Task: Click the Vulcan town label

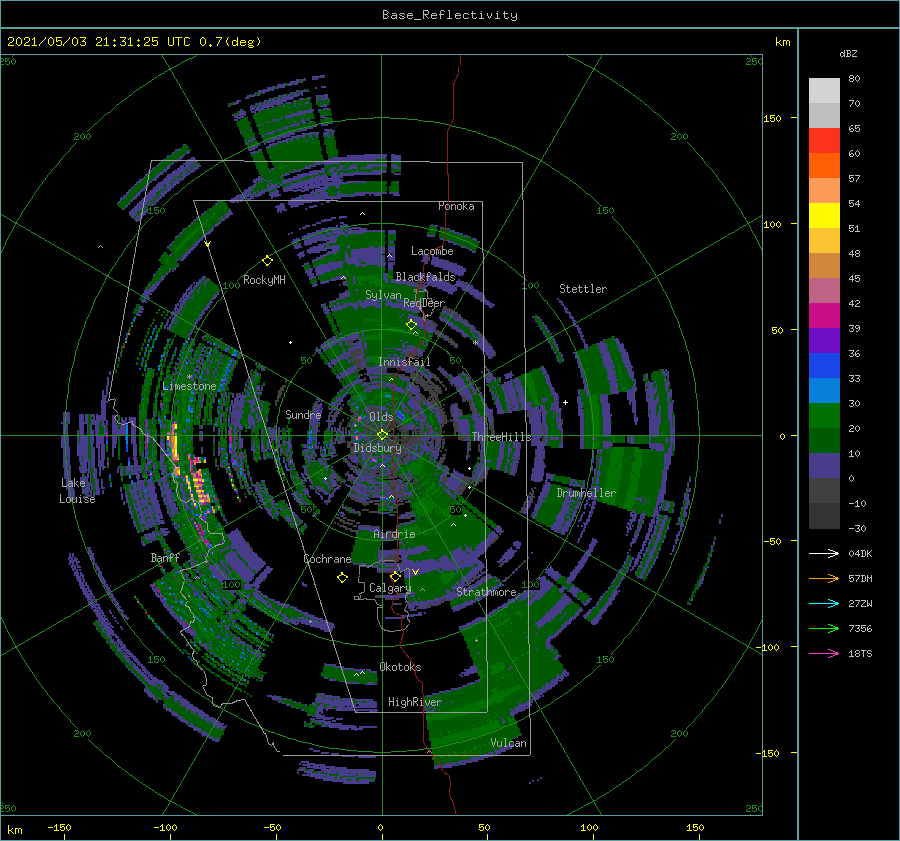Action: (x=509, y=743)
